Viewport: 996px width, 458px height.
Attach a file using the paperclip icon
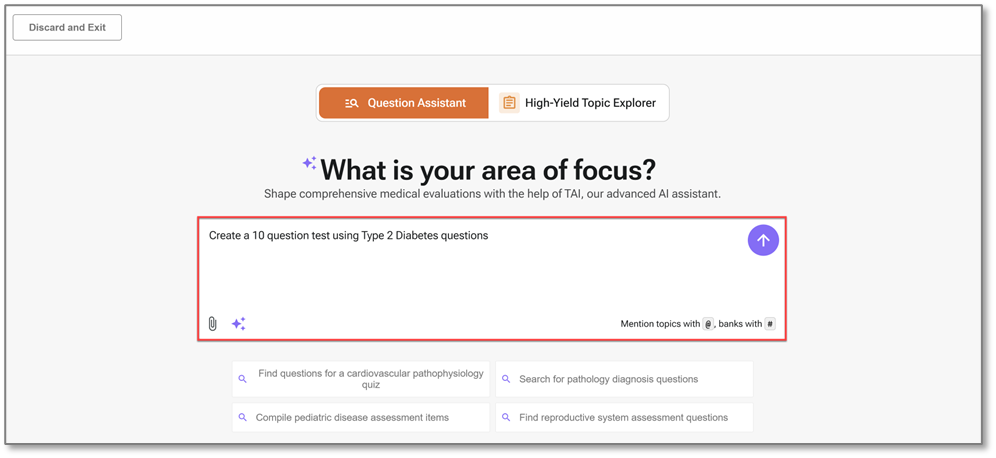213,324
